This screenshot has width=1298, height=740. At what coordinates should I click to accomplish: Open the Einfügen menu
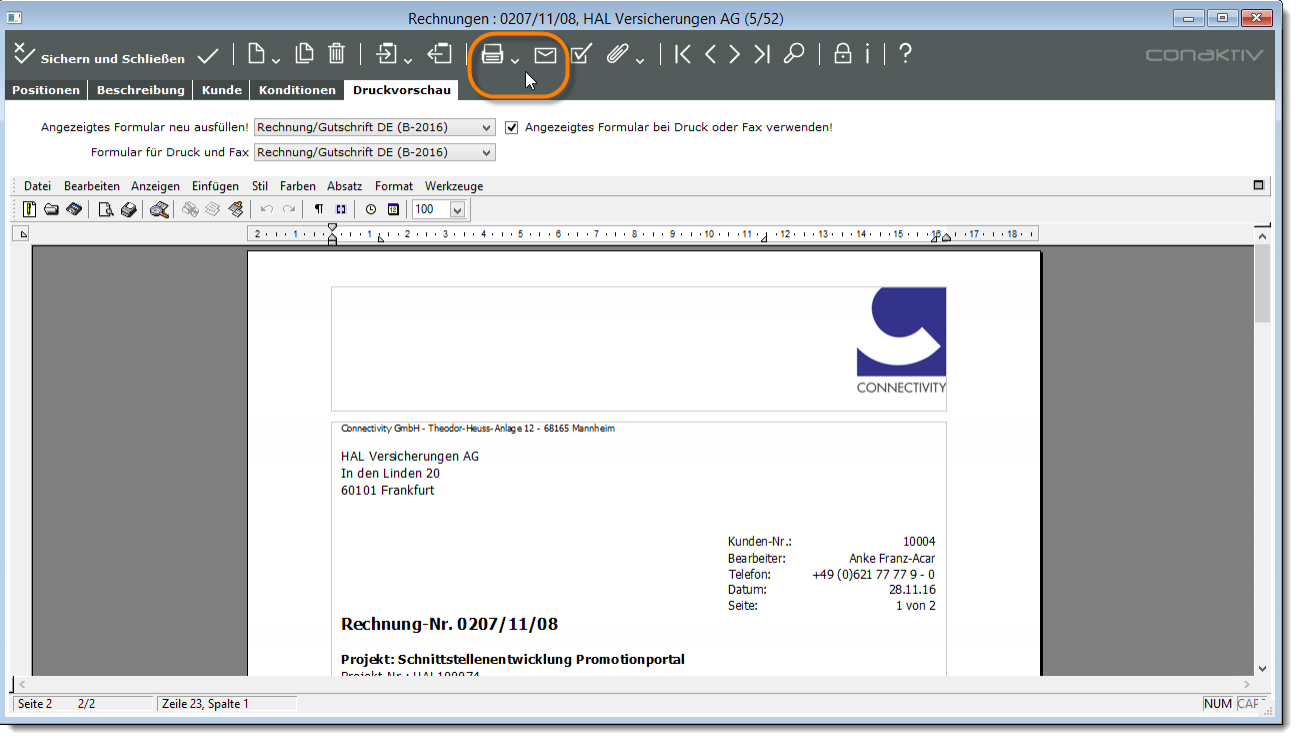215,186
